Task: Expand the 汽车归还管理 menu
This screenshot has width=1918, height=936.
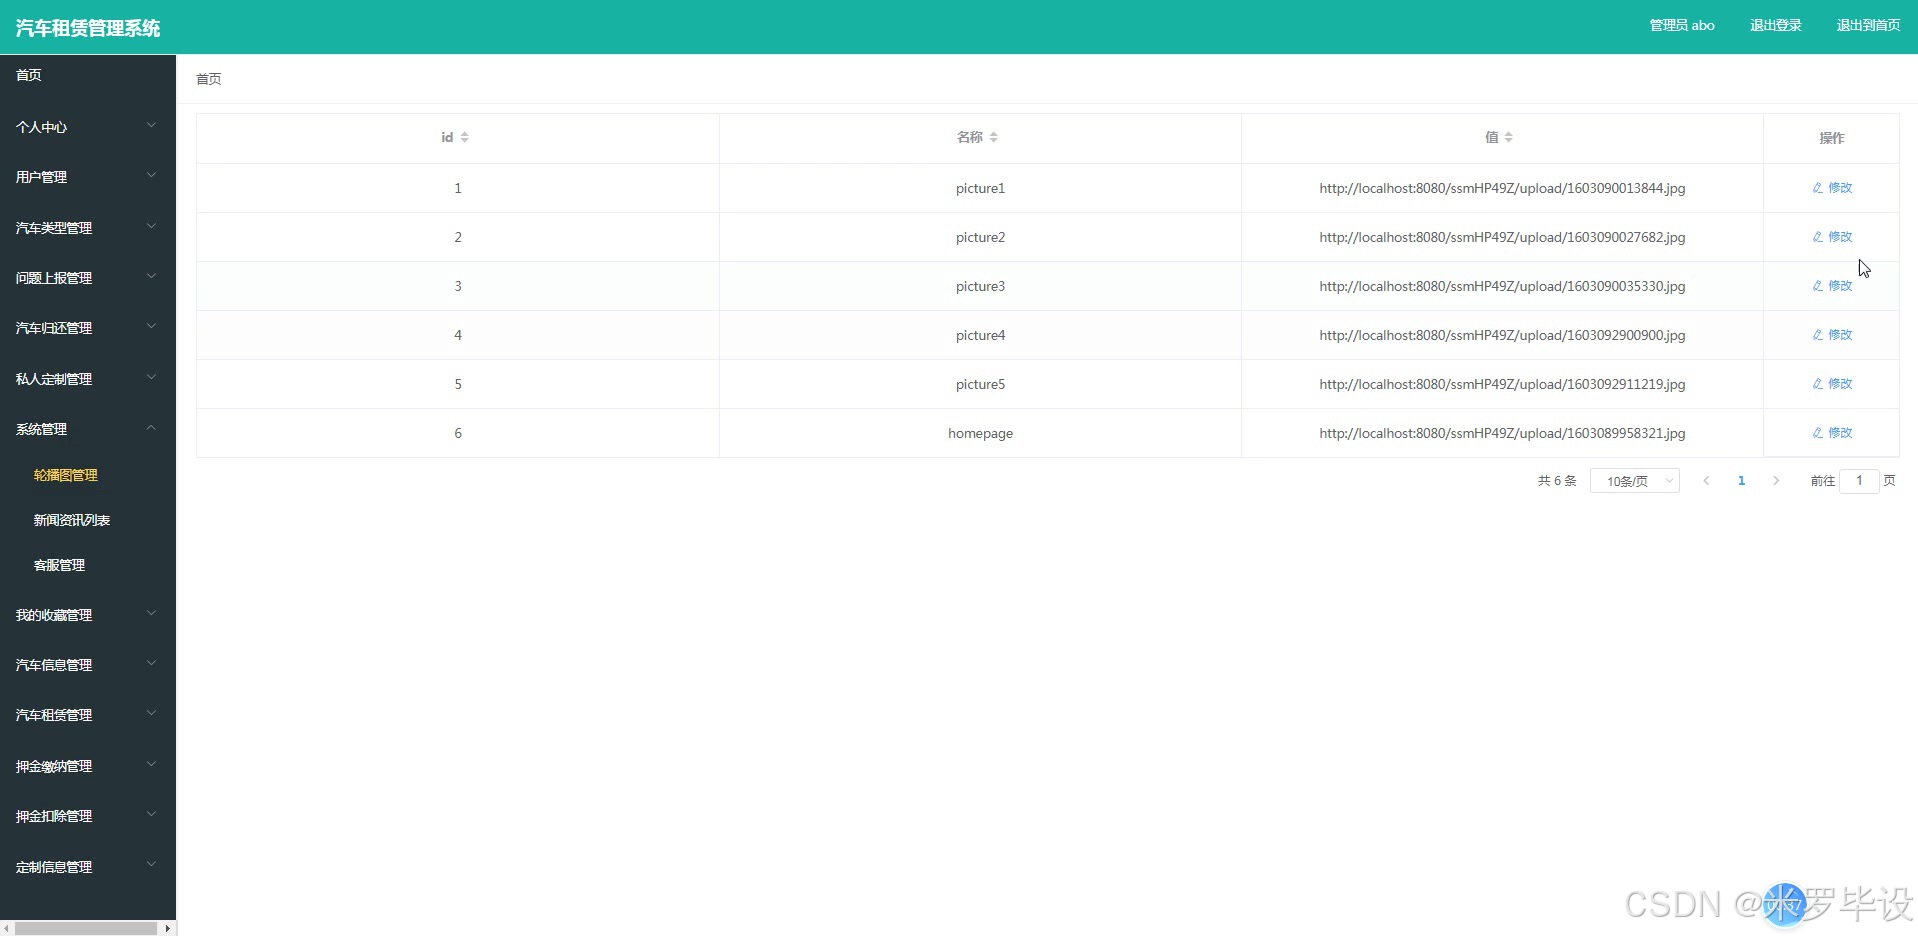Action: pos(88,328)
